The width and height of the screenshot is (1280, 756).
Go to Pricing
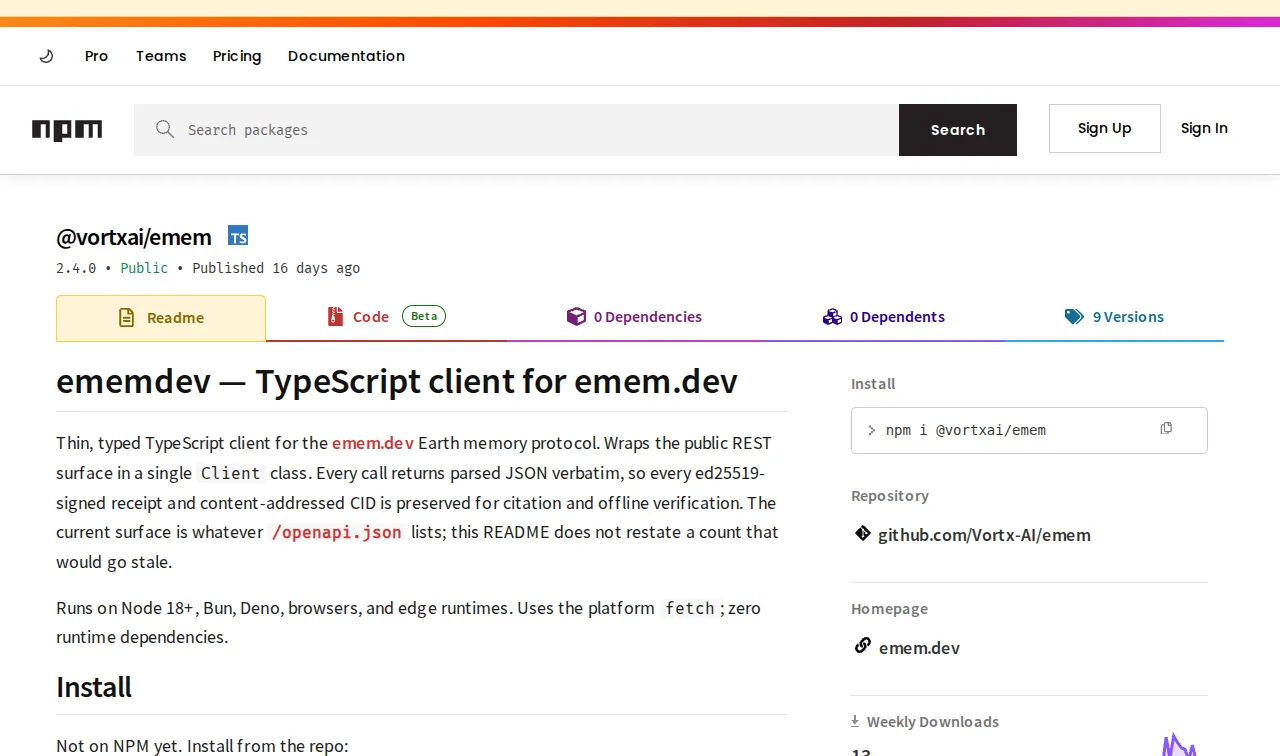pos(237,56)
